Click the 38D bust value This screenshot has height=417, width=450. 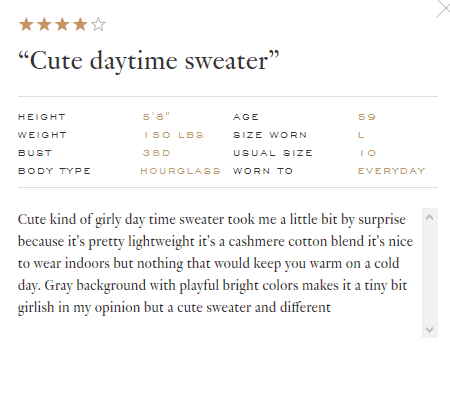click(x=156, y=153)
